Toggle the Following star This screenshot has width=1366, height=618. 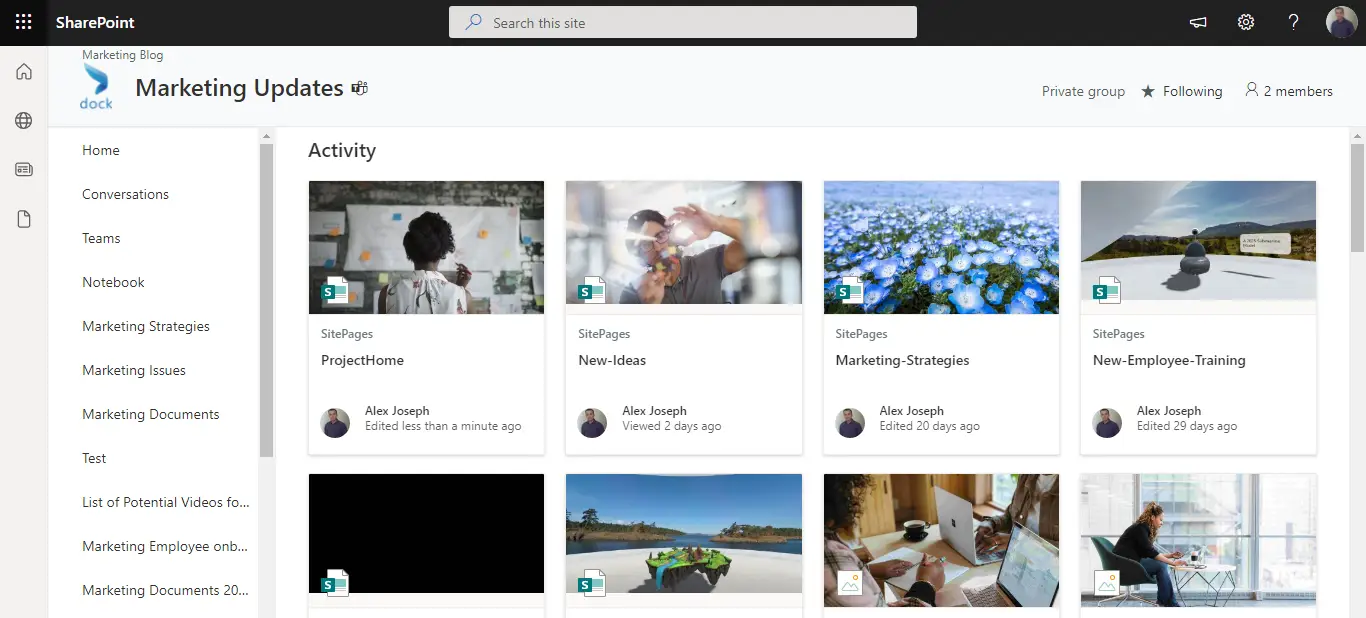click(x=1148, y=91)
